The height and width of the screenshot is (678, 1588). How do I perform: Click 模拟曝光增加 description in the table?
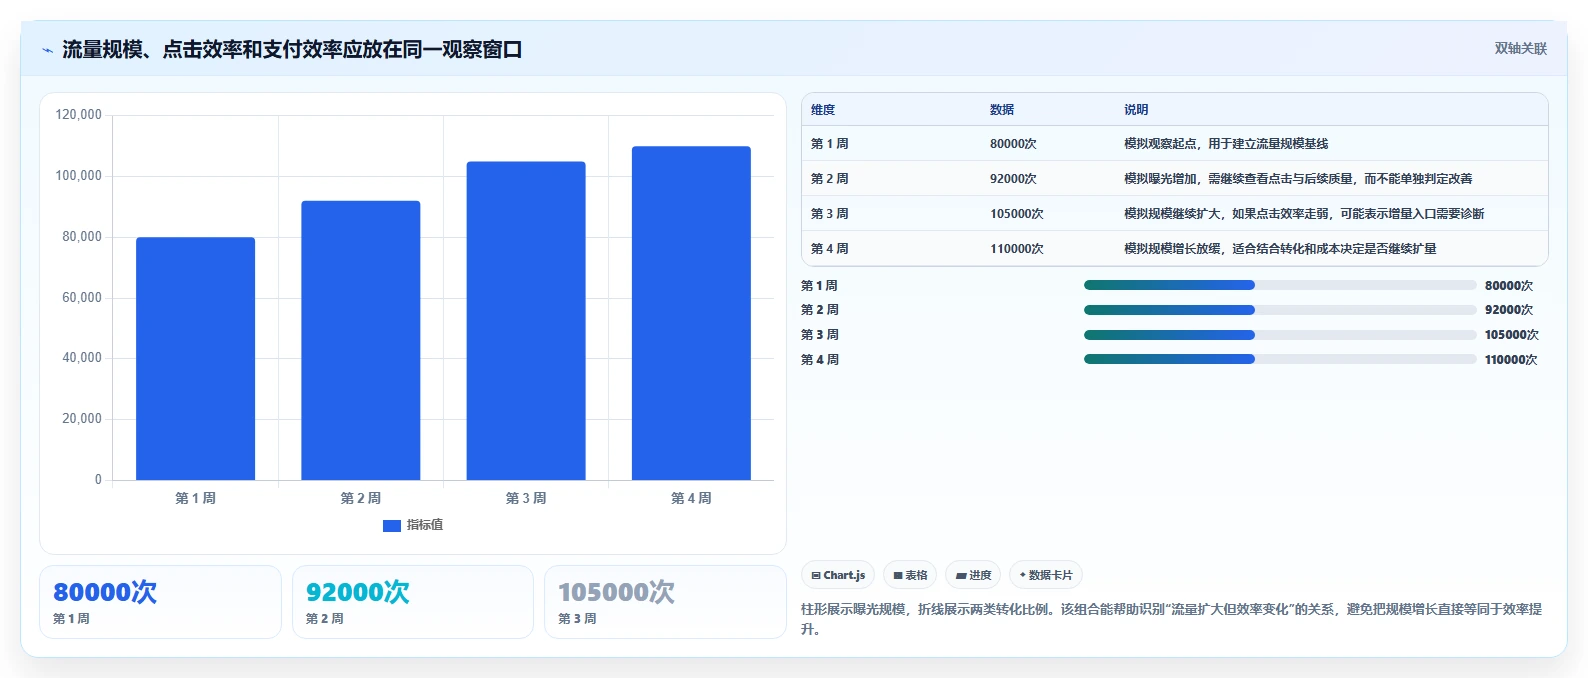(1298, 179)
